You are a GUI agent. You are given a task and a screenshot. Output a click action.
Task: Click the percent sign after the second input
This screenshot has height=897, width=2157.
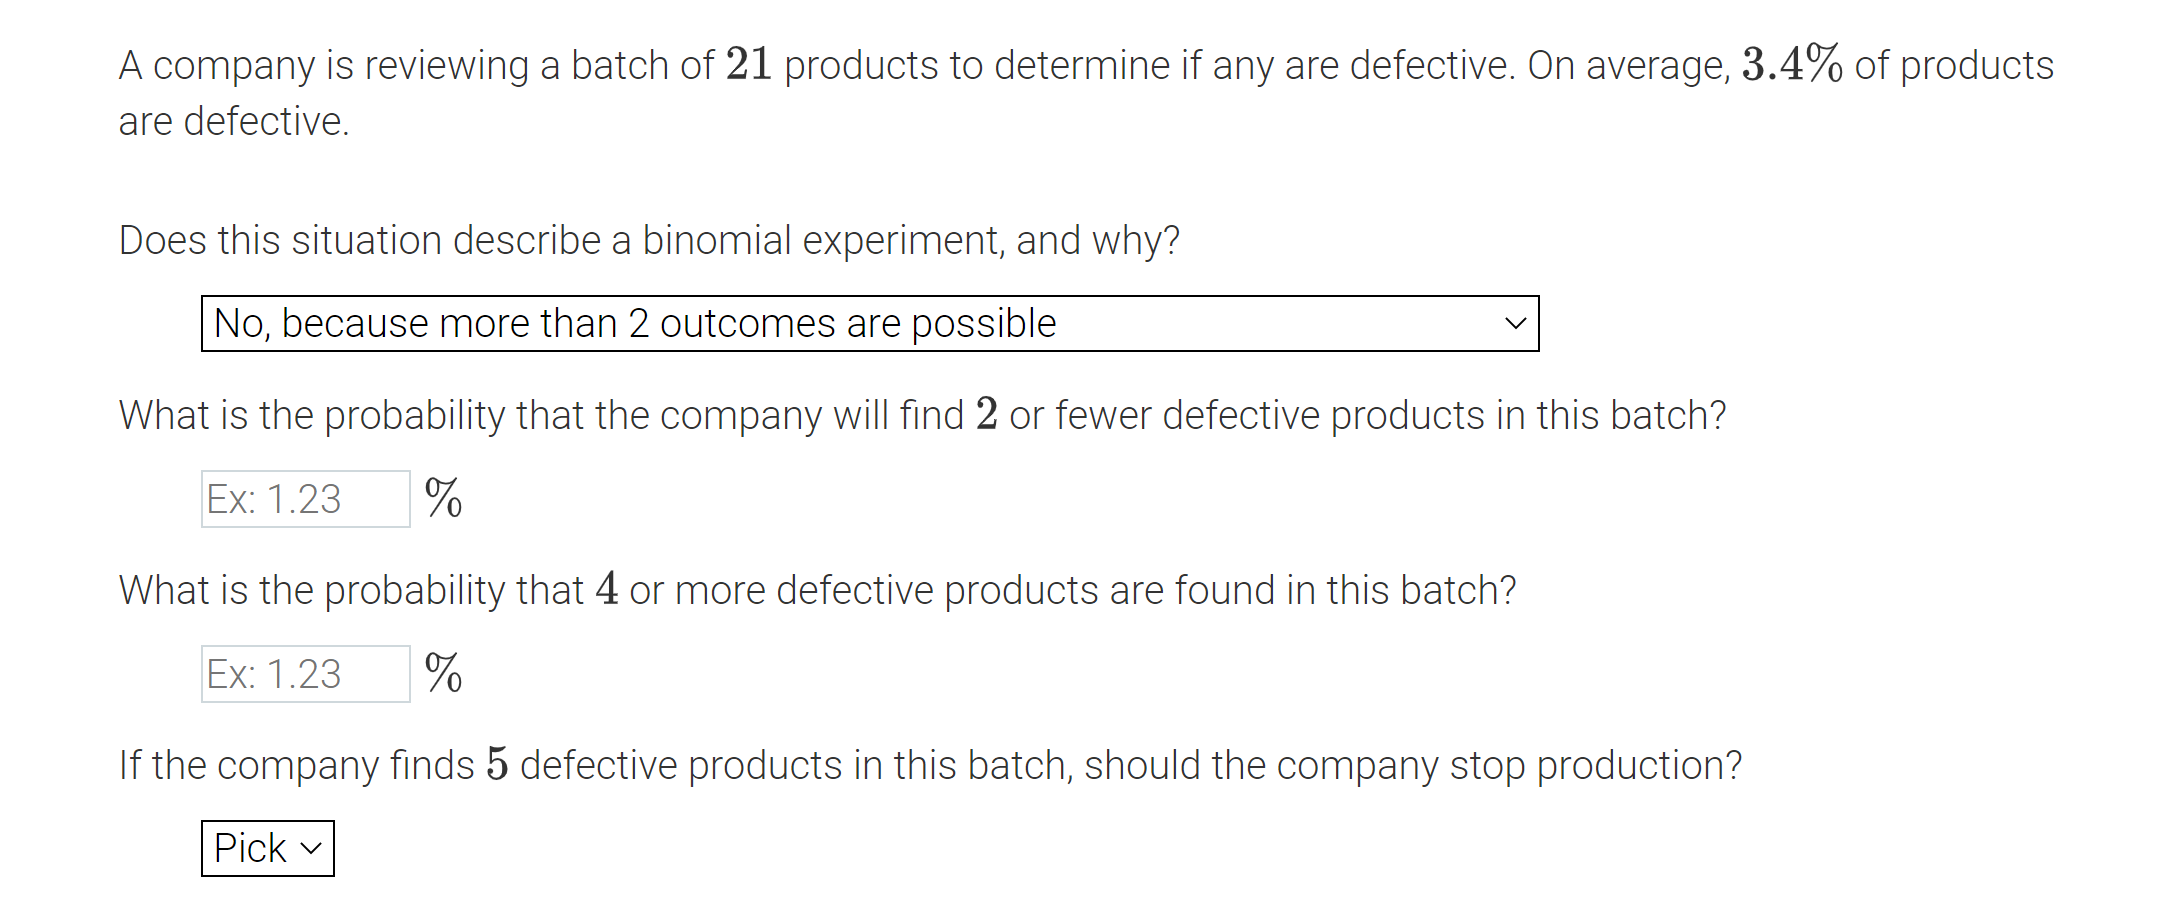click(x=444, y=672)
